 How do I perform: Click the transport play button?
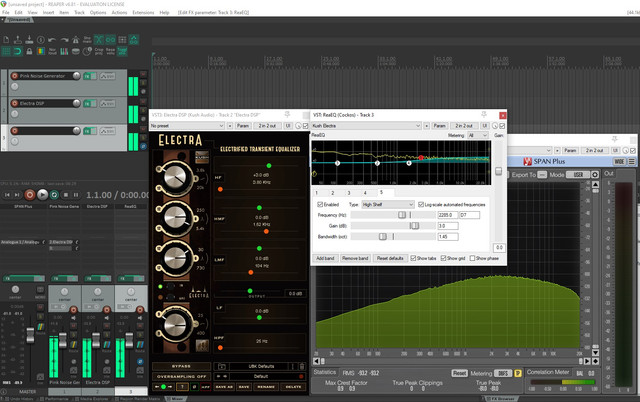coord(42,195)
